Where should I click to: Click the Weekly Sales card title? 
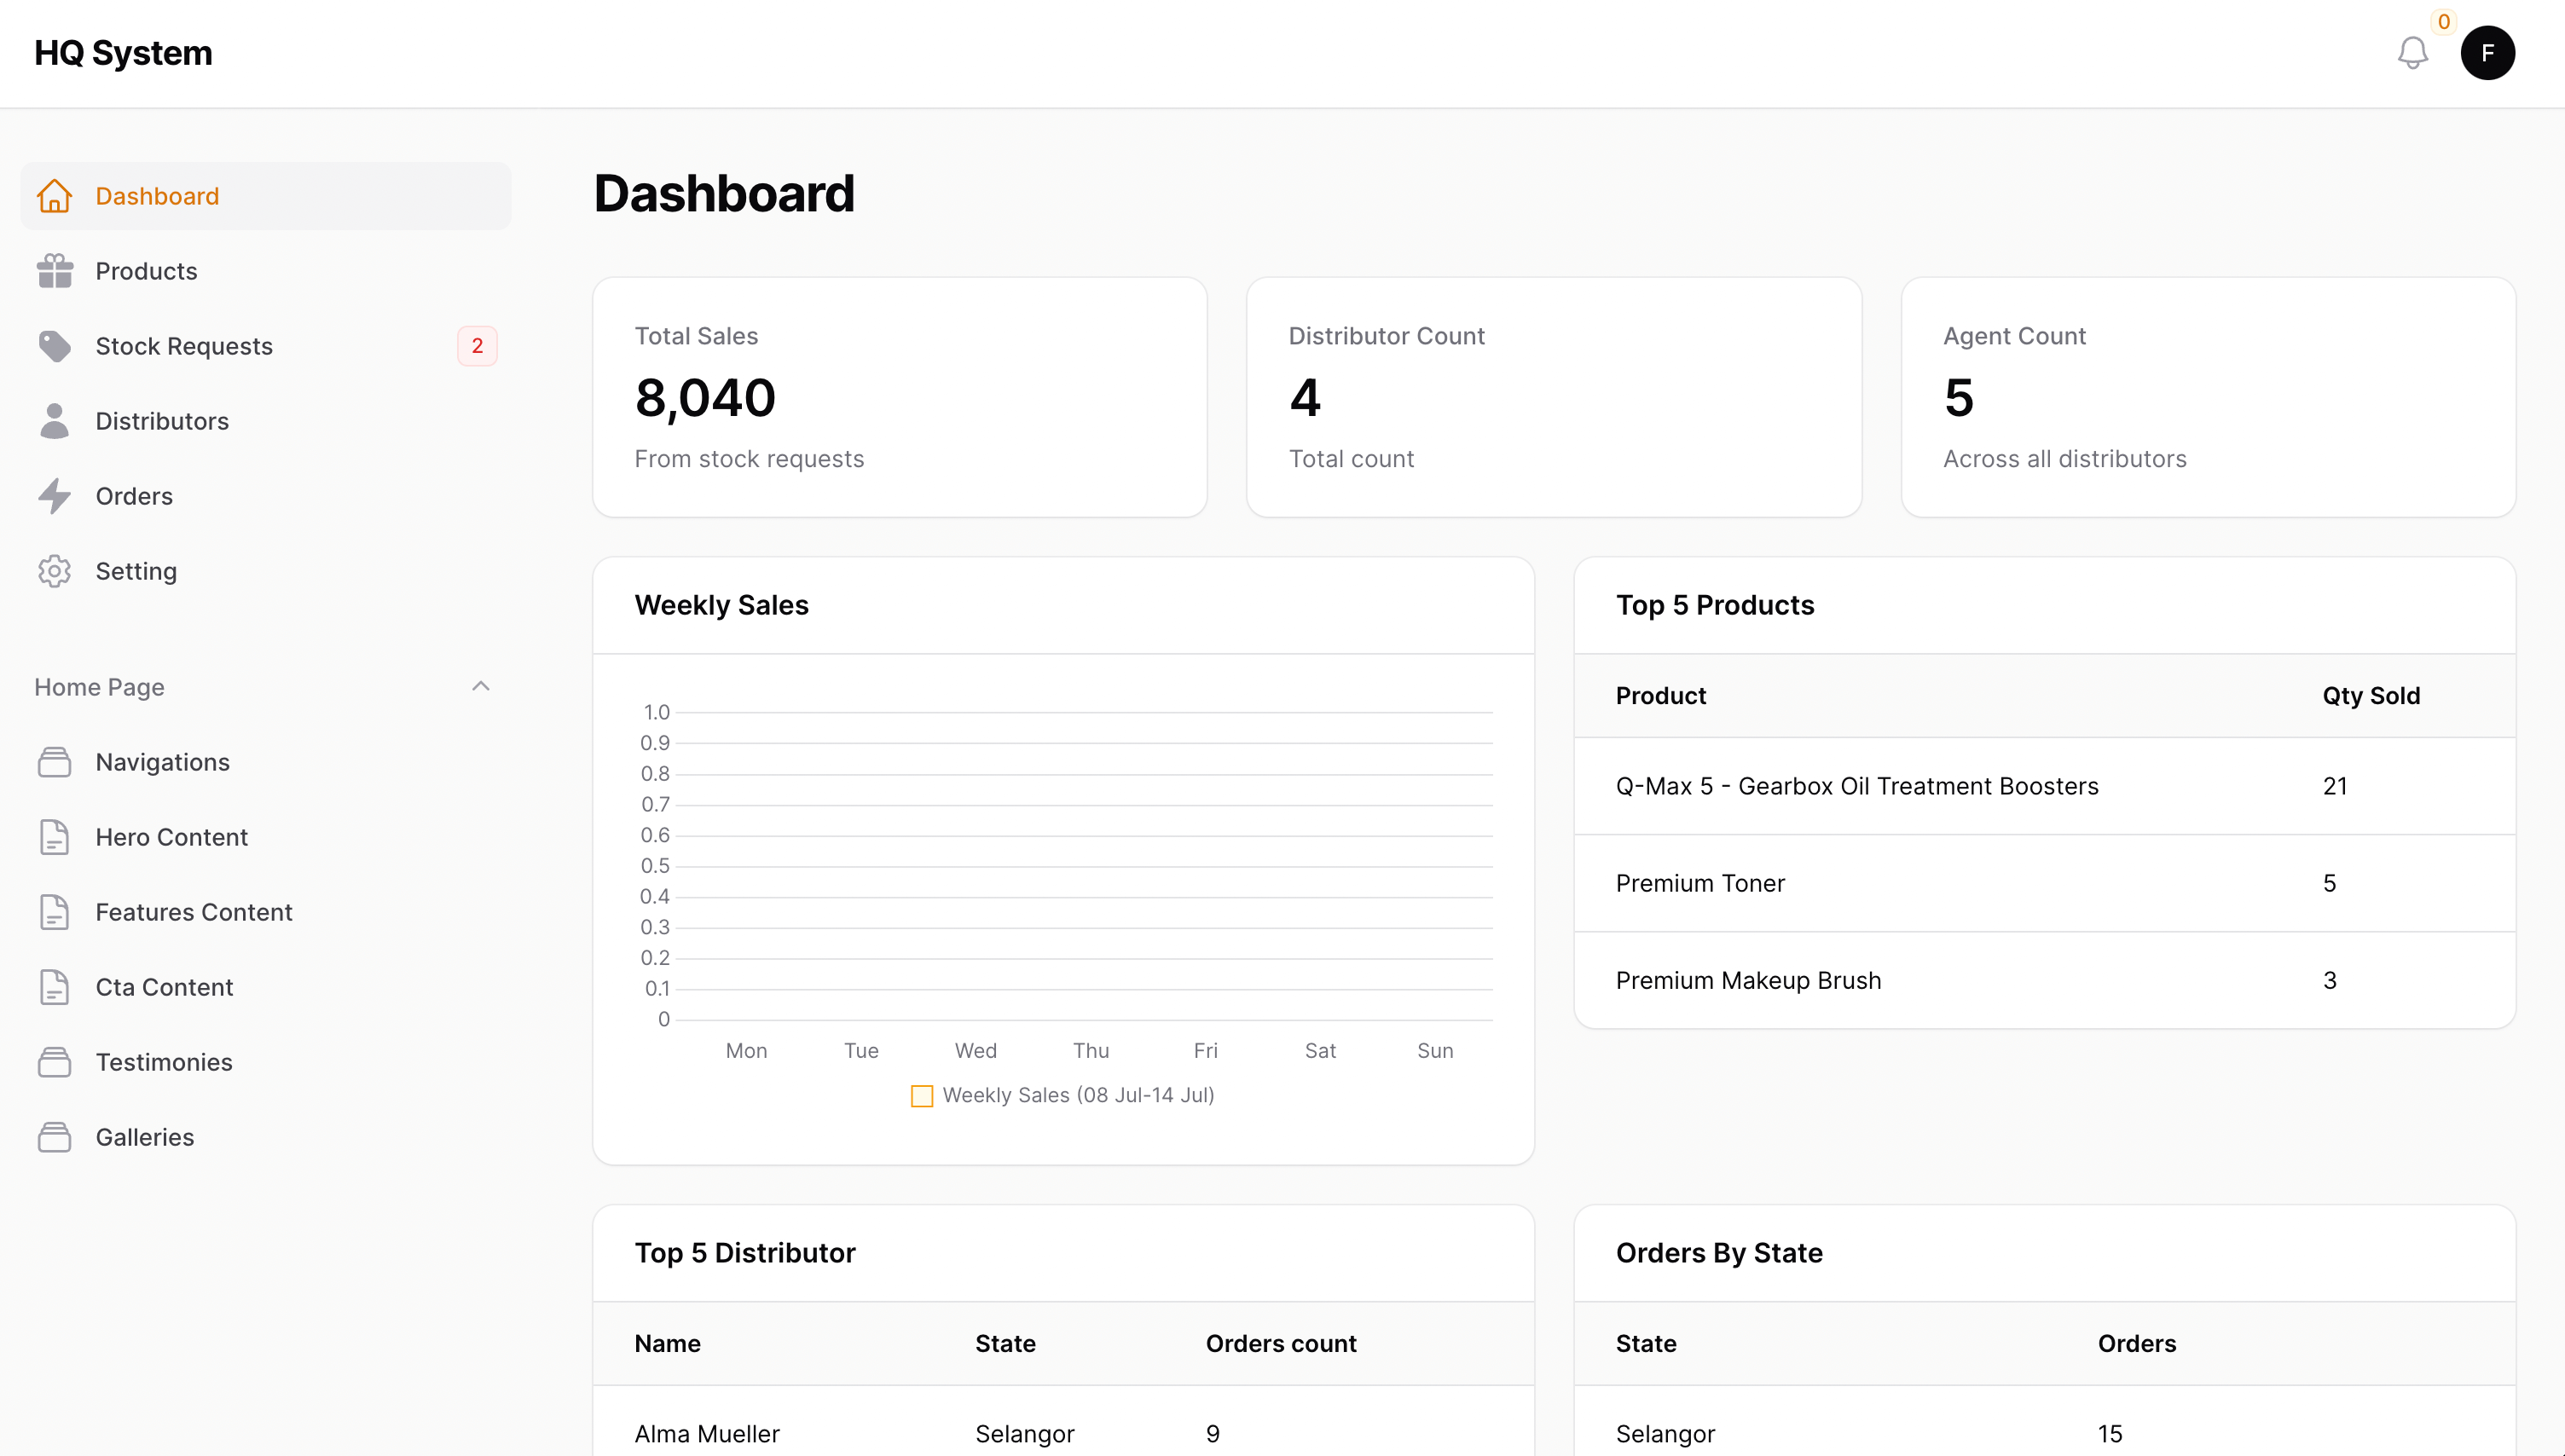(x=721, y=606)
